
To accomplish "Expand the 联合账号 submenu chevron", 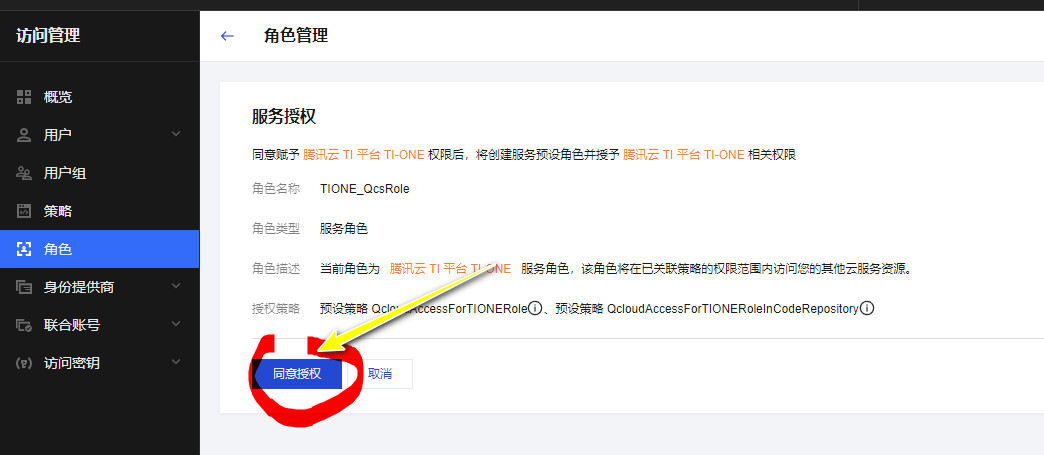I will tap(176, 324).
